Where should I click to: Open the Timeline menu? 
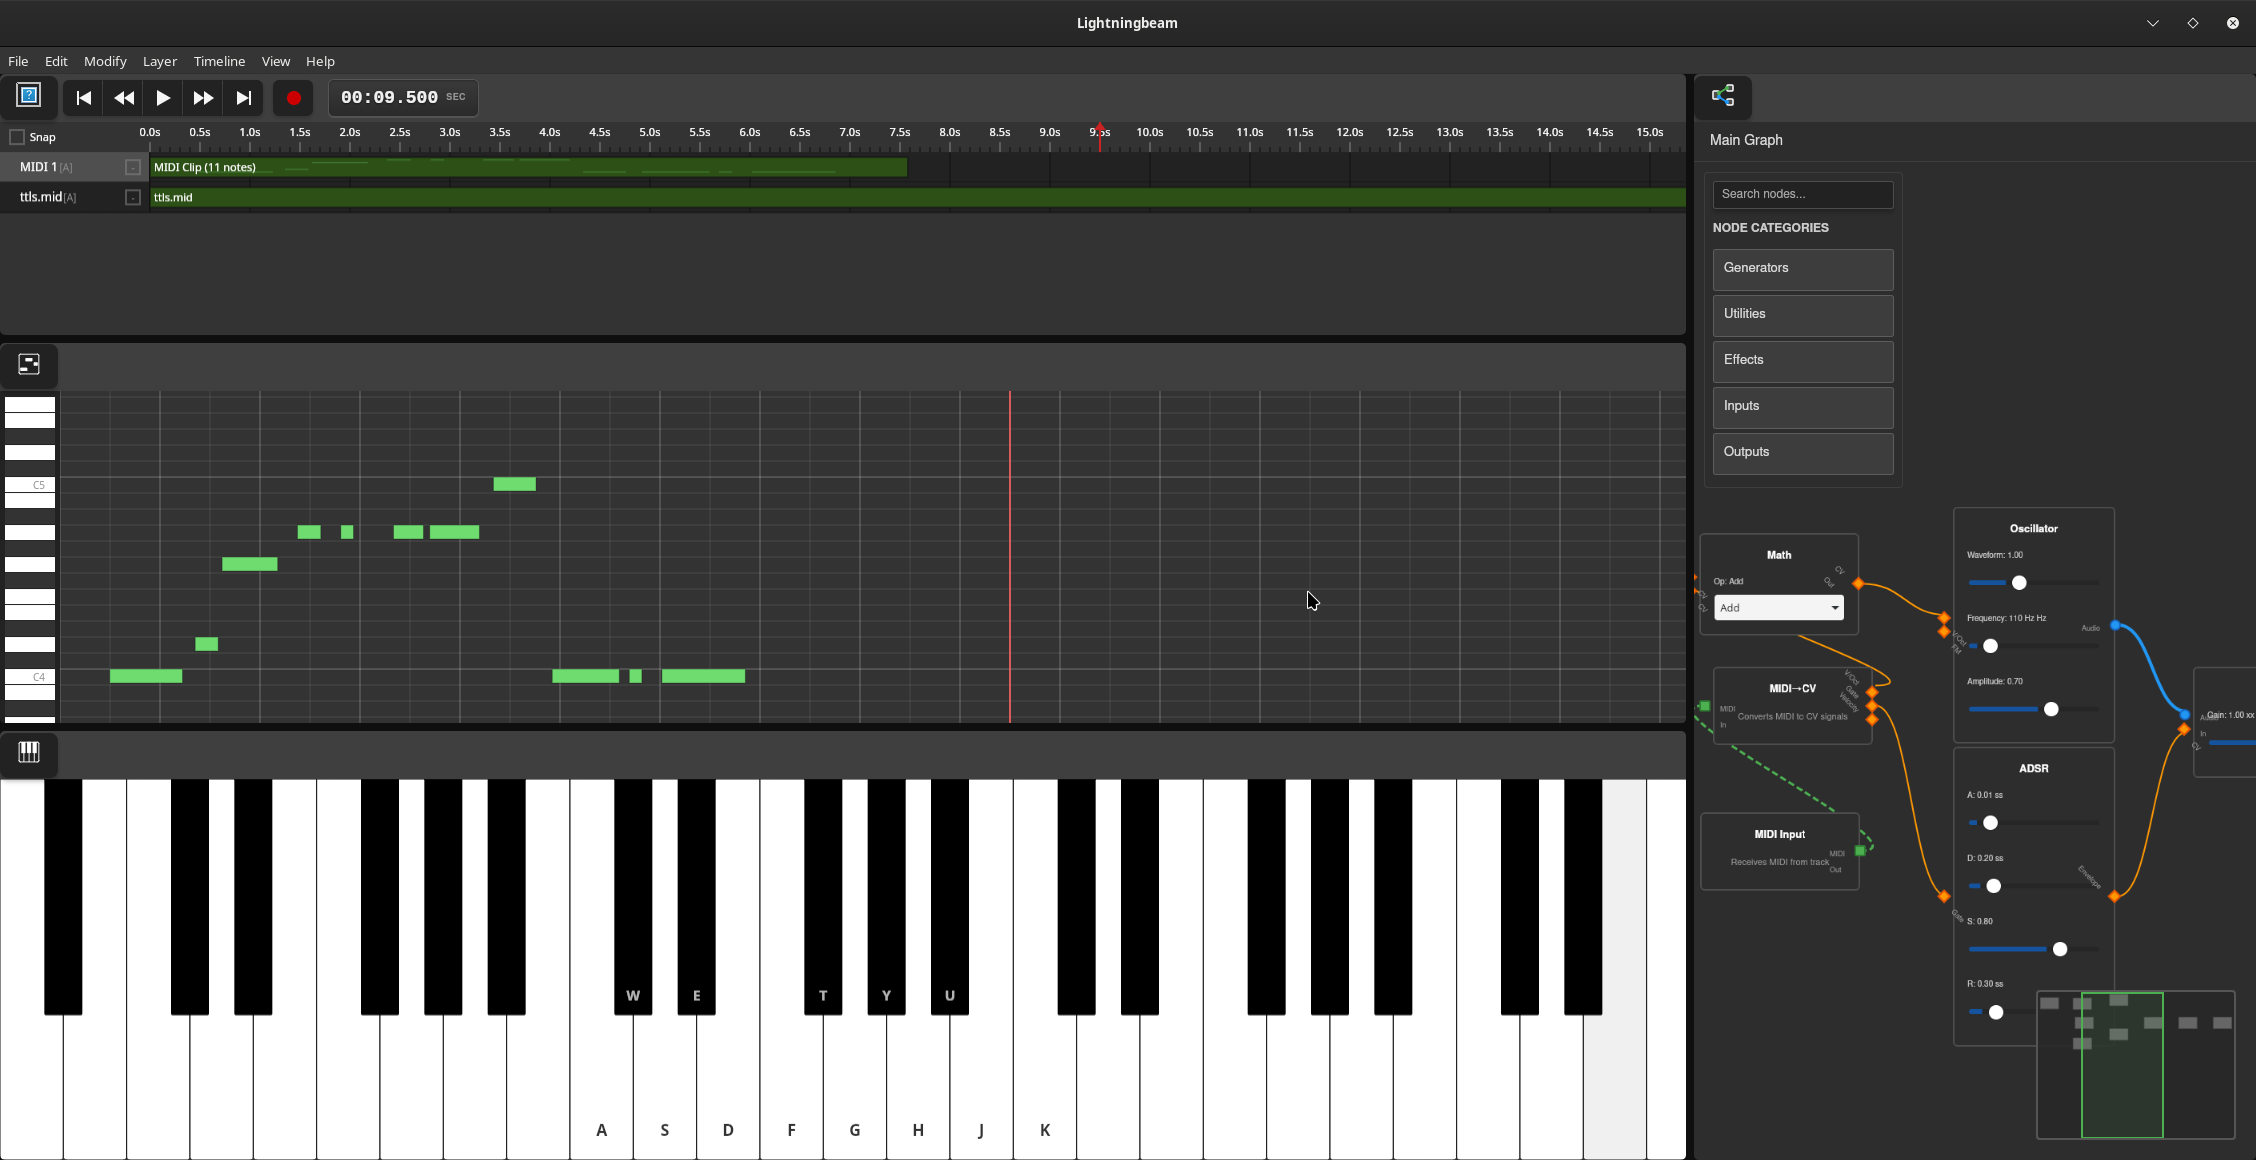pyautogui.click(x=219, y=61)
